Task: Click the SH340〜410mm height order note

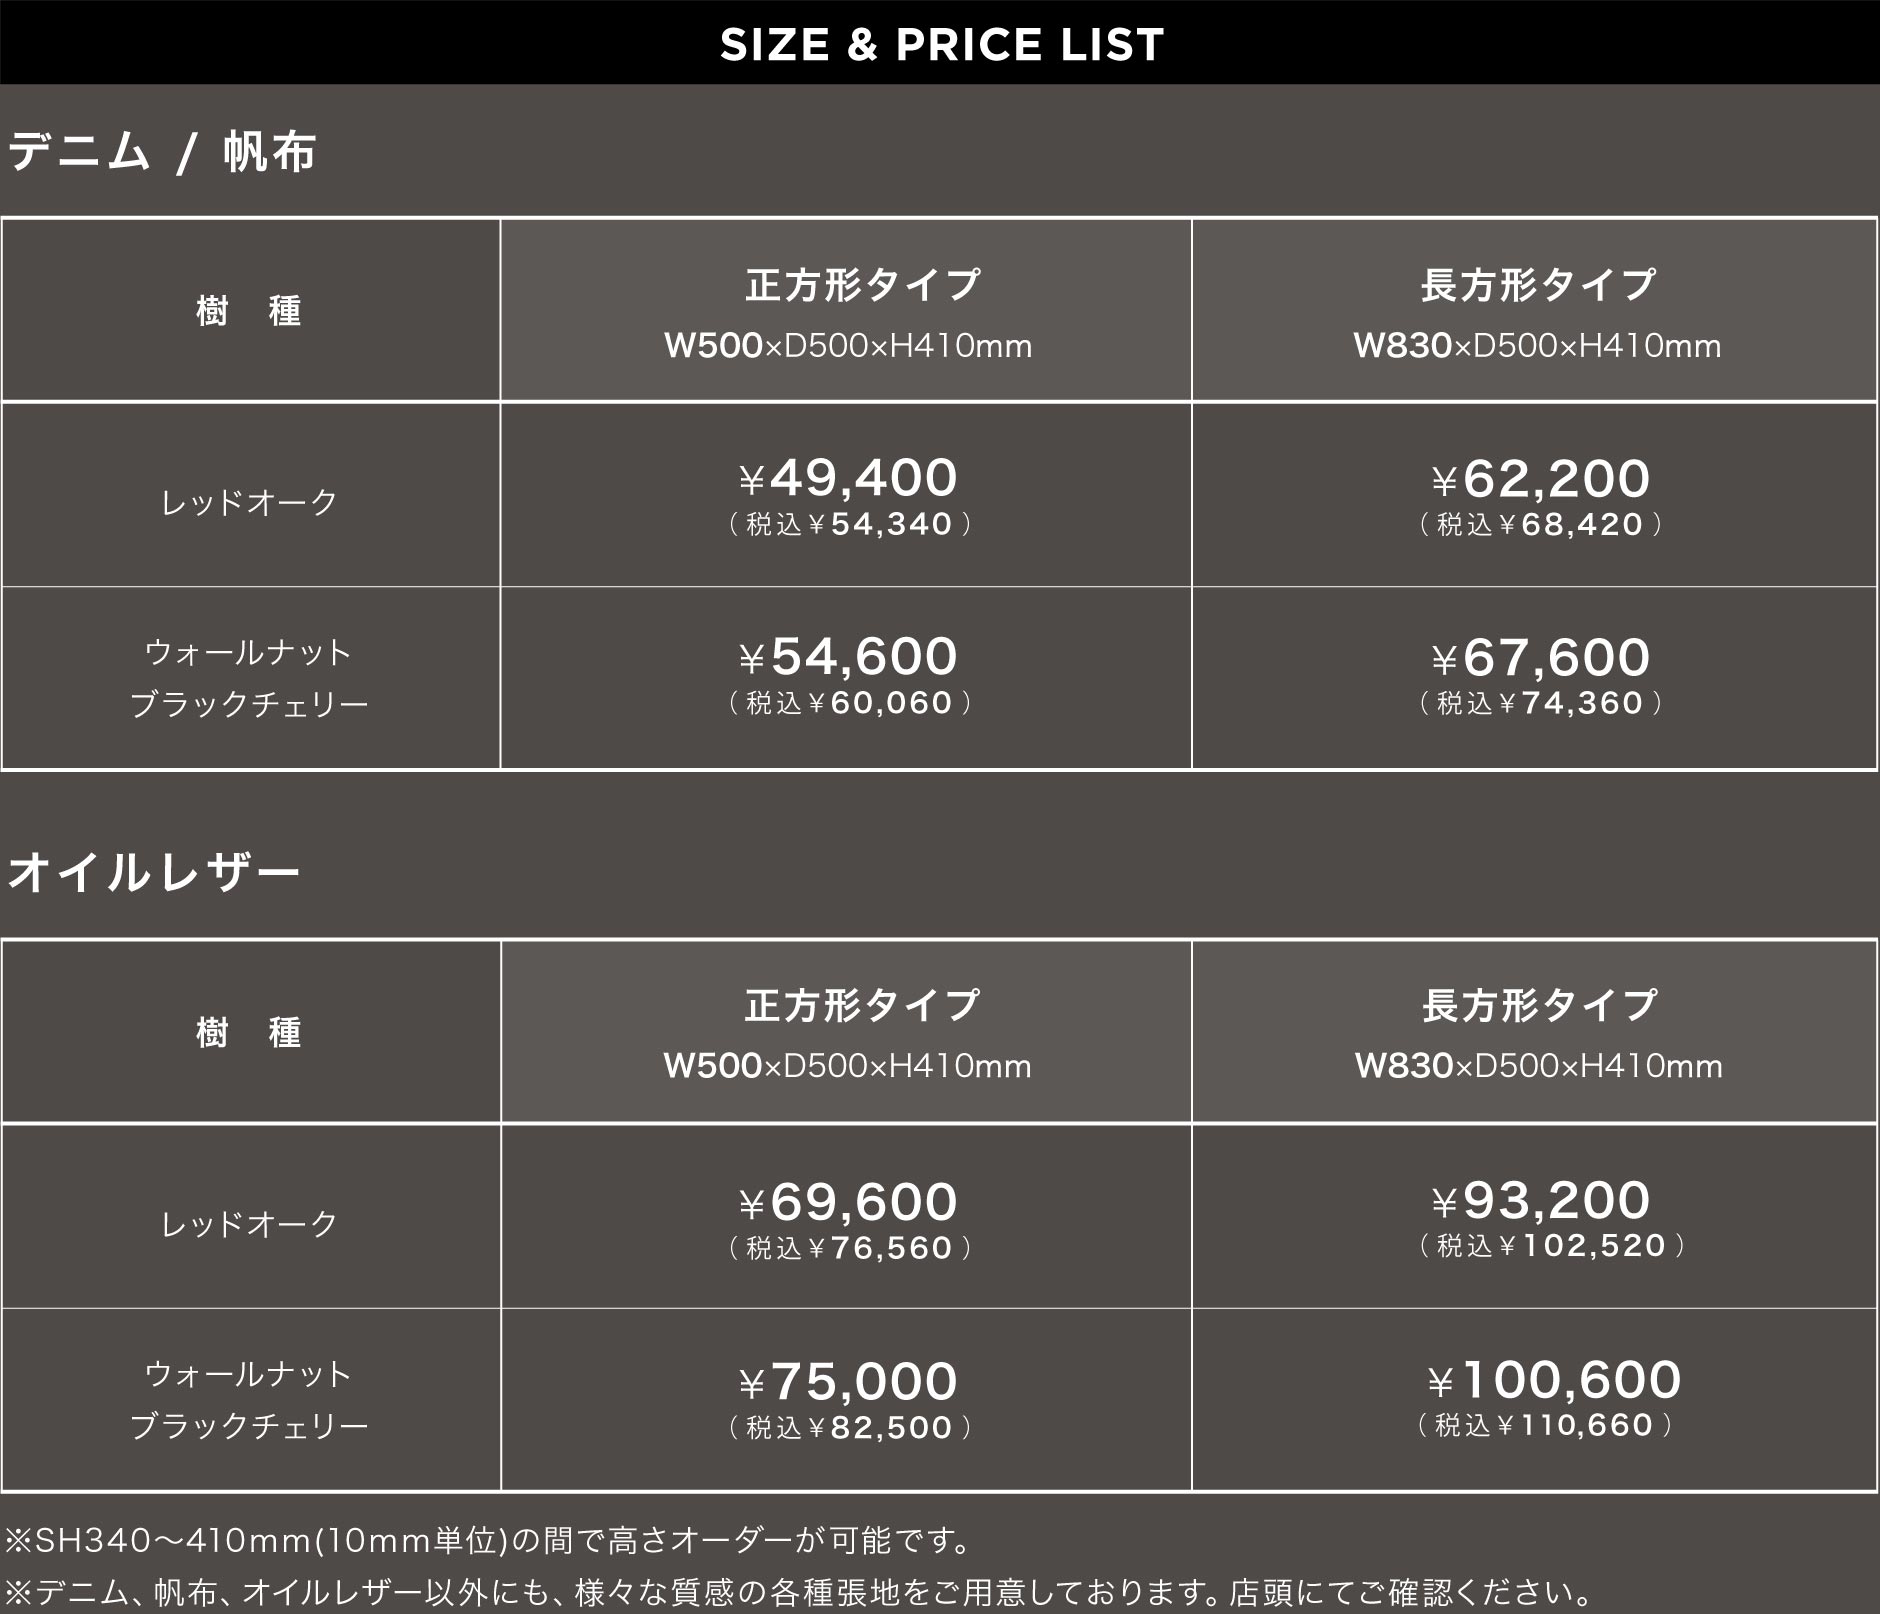Action: tap(488, 1540)
